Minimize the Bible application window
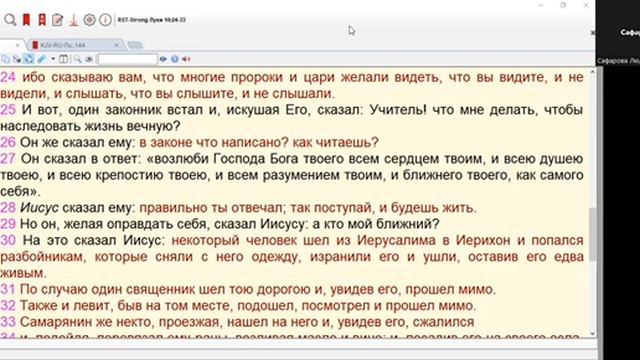This screenshot has height=360, width=640. point(541,5)
